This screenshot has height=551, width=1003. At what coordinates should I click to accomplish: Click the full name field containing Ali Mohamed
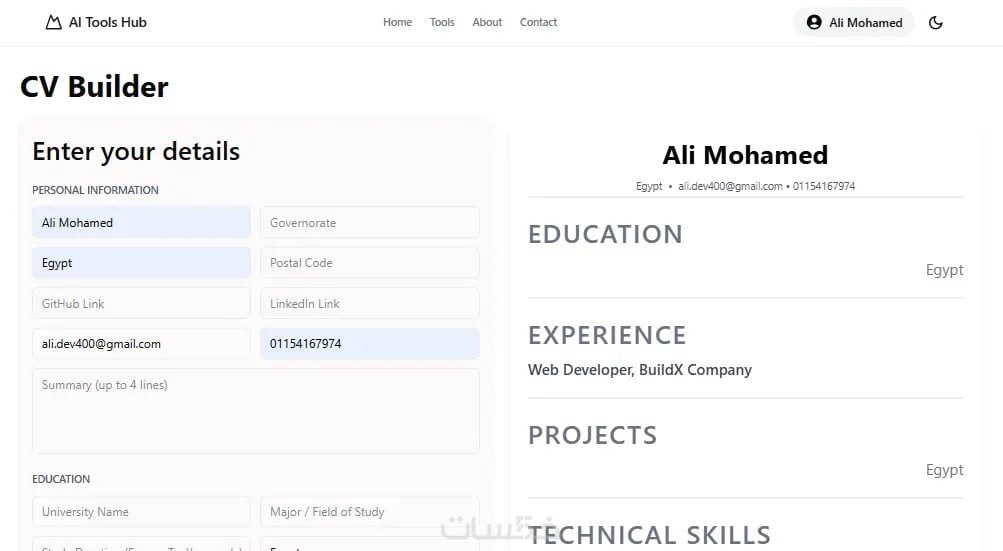(x=141, y=222)
